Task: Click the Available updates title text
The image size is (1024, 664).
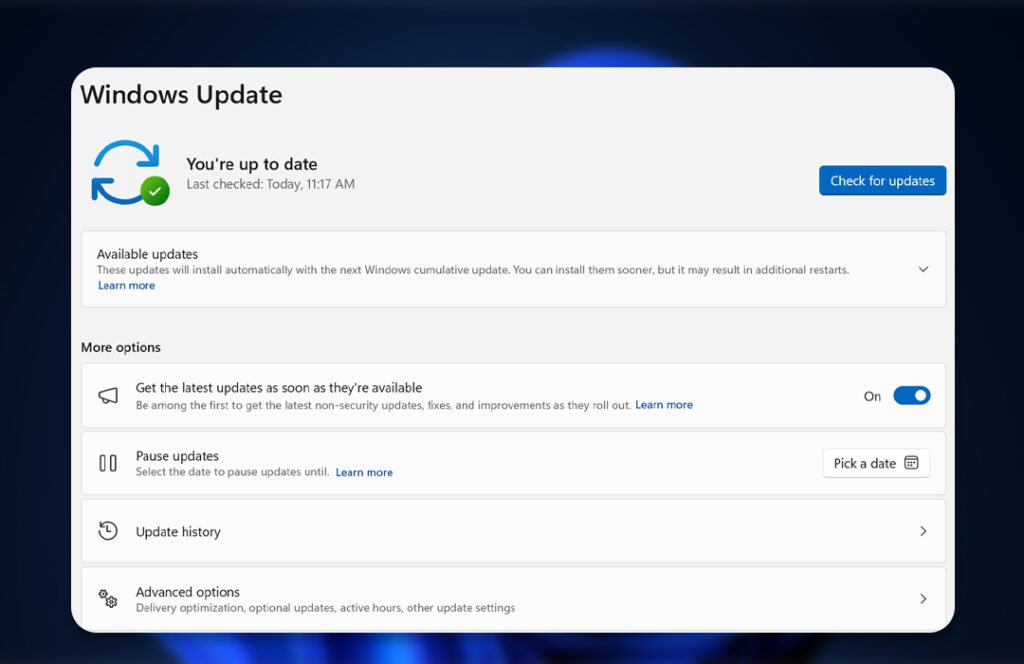Action: point(147,254)
